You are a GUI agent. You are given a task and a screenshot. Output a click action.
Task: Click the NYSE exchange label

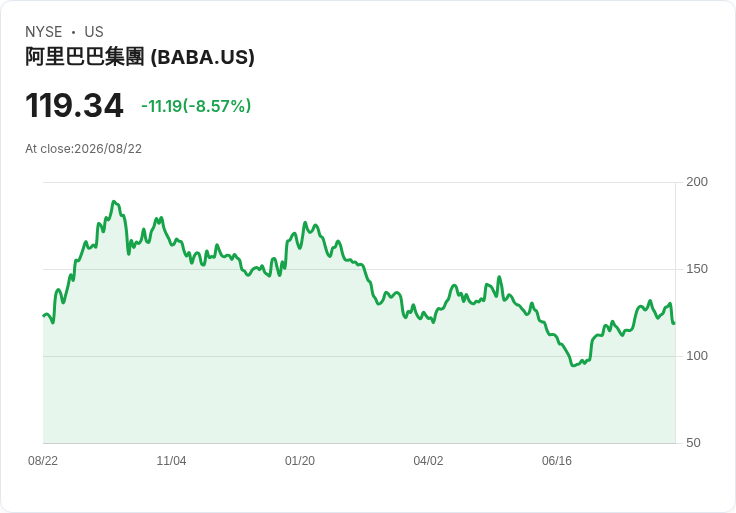tap(44, 32)
